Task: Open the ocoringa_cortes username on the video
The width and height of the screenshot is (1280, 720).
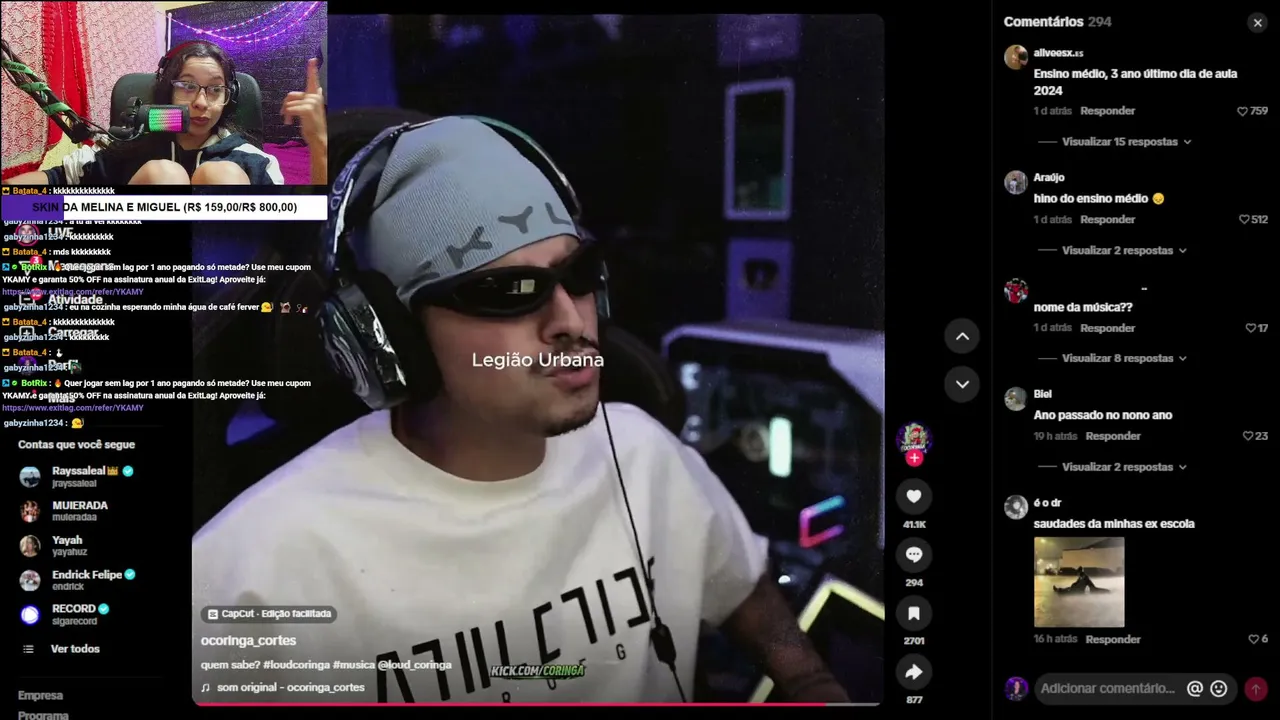Action: [248, 641]
